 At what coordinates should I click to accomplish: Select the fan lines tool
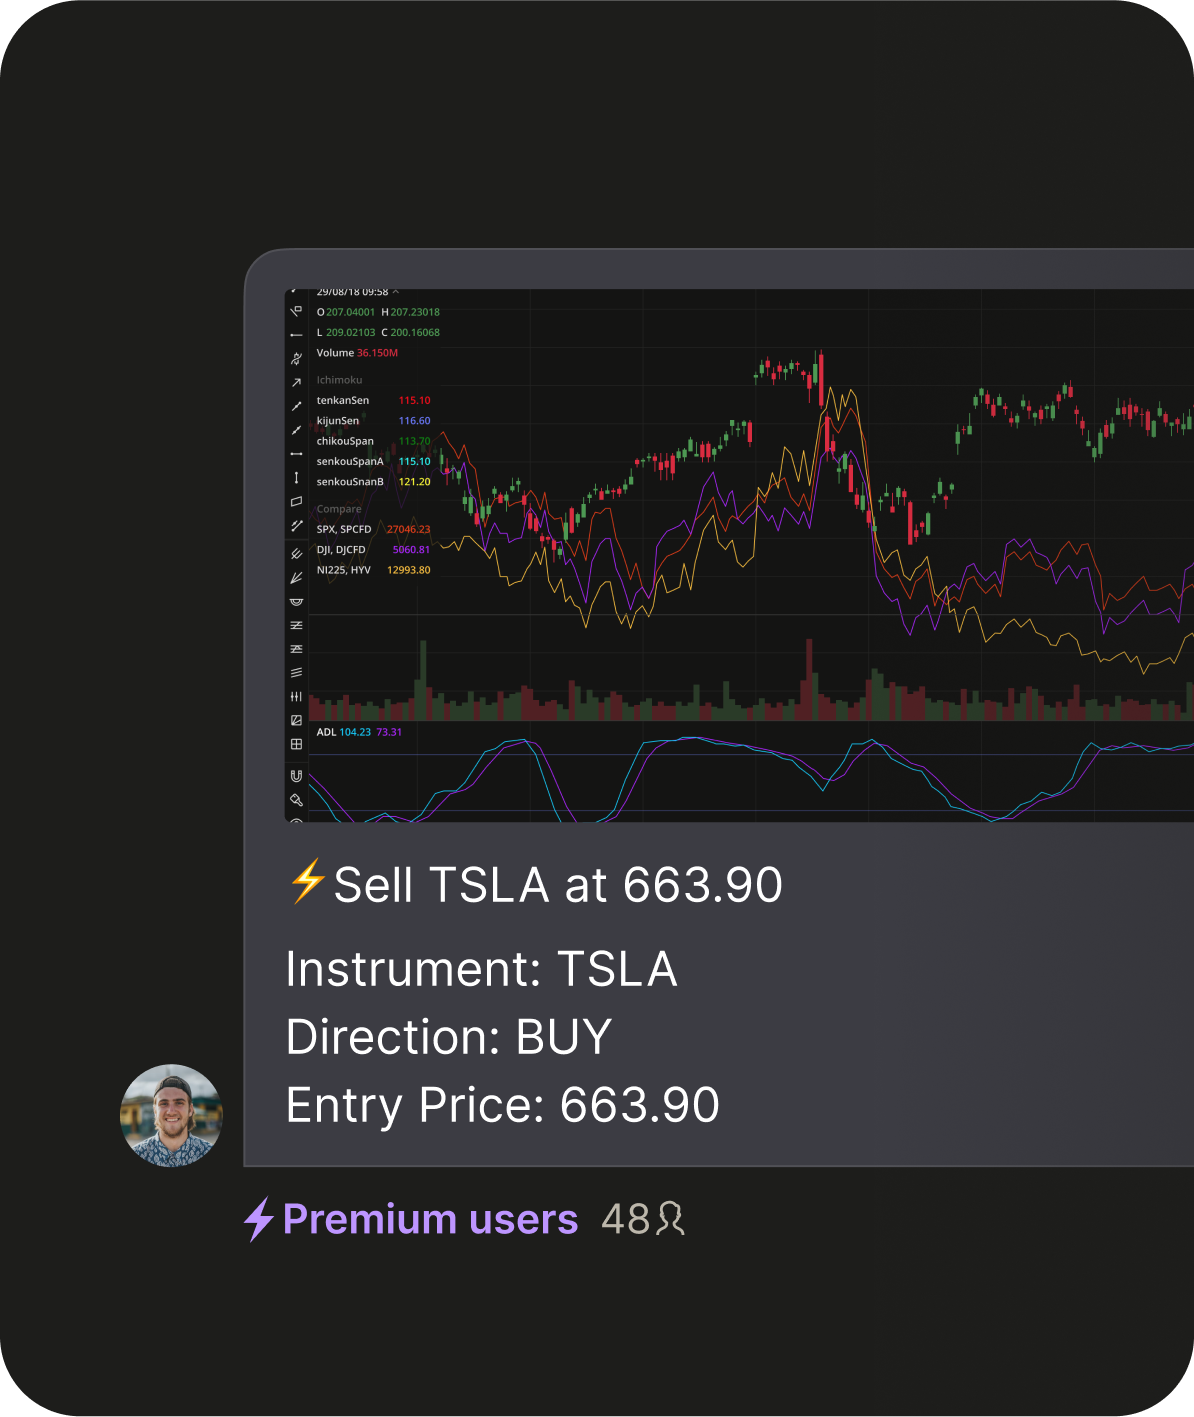click(x=296, y=578)
